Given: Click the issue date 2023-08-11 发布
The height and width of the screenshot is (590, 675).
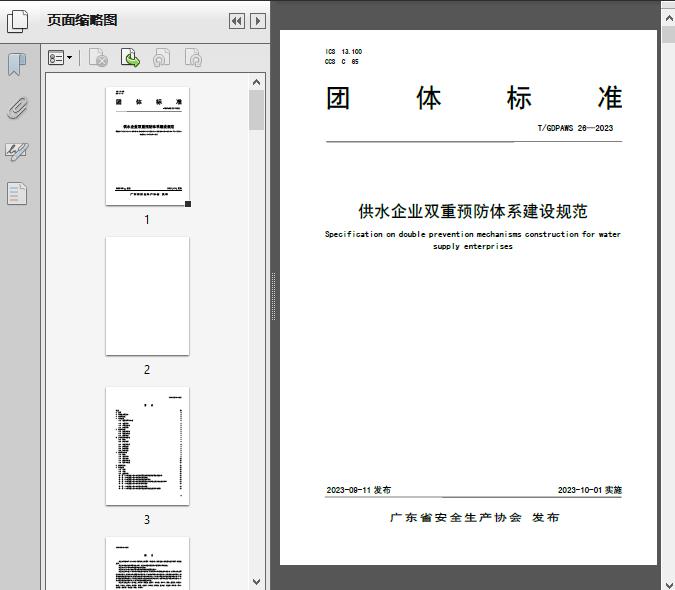Looking at the screenshot, I should (x=359, y=490).
